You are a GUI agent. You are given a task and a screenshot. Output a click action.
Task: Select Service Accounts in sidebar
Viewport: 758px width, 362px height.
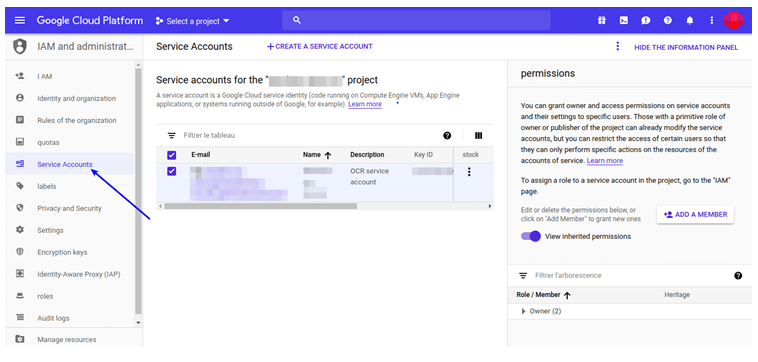click(x=71, y=164)
